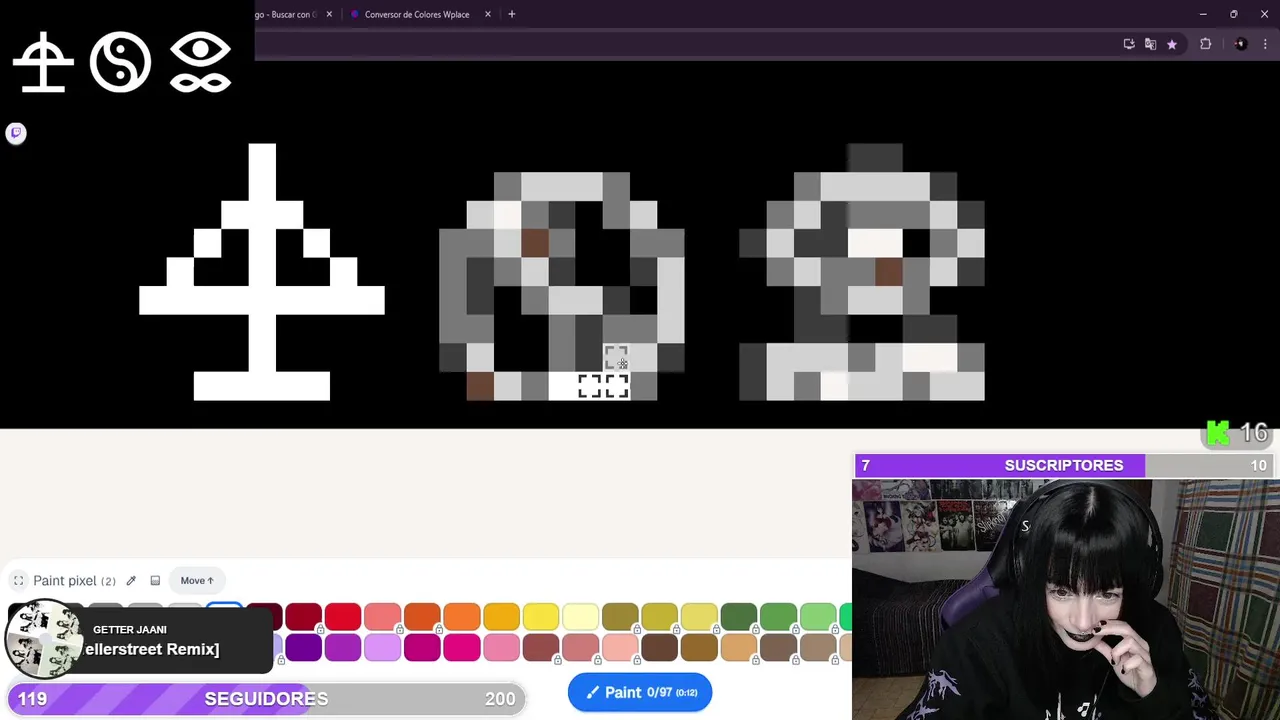Select the eyedropper tool next to Paint pixel
Image resolution: width=1280 pixels, height=720 pixels.
pos(131,581)
